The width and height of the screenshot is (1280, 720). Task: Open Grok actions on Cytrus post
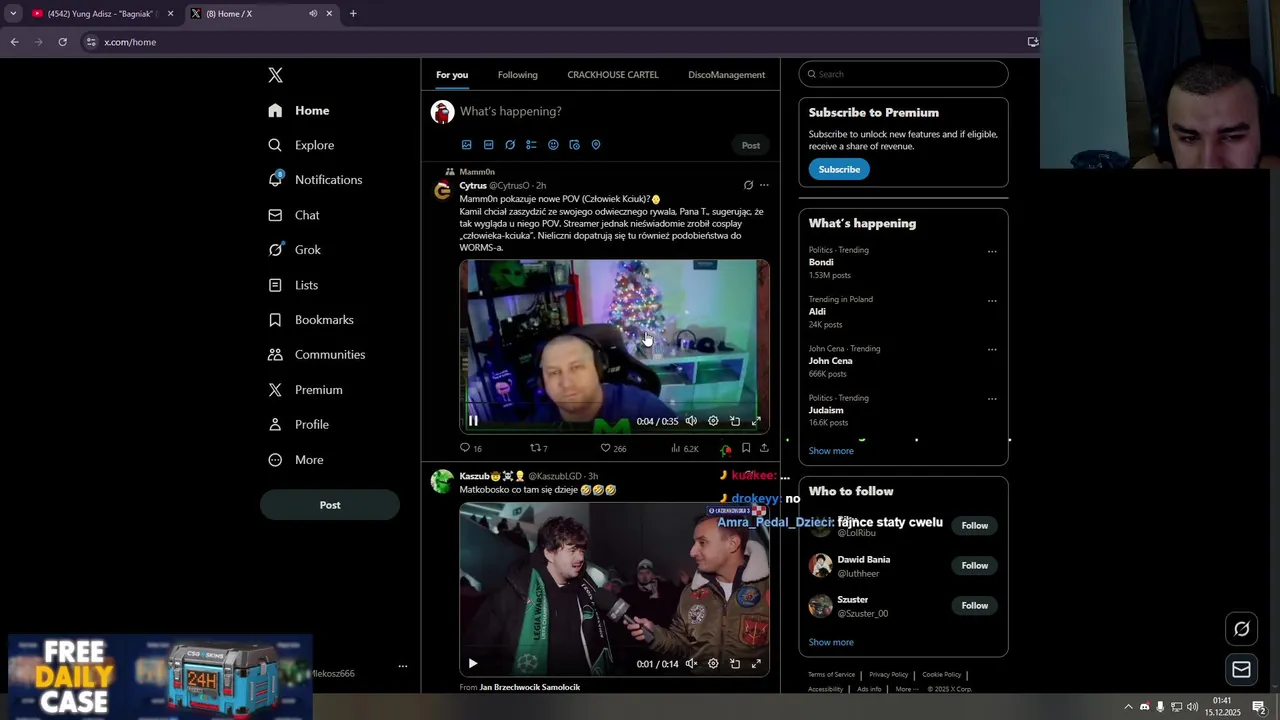click(748, 185)
